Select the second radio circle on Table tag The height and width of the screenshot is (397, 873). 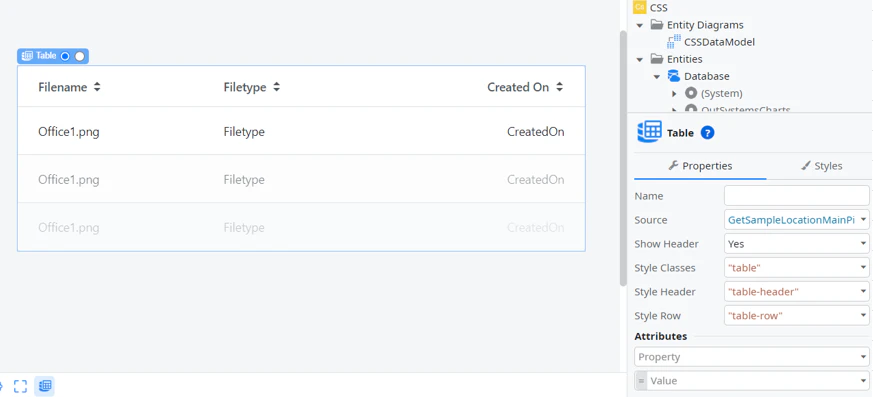80,56
